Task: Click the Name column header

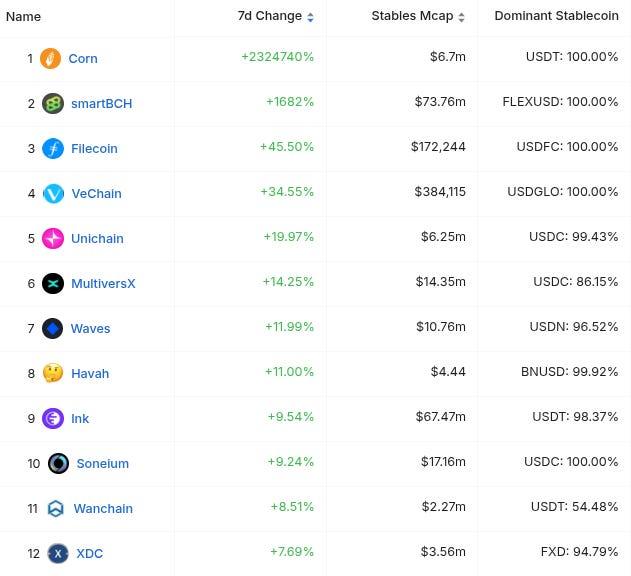Action: (23, 17)
